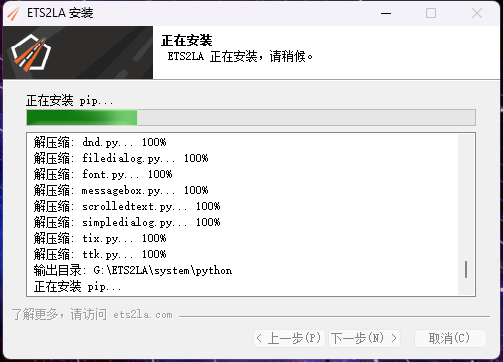Click the ETS2LA logo in header banner
The height and width of the screenshot is (362, 503).
point(31,53)
